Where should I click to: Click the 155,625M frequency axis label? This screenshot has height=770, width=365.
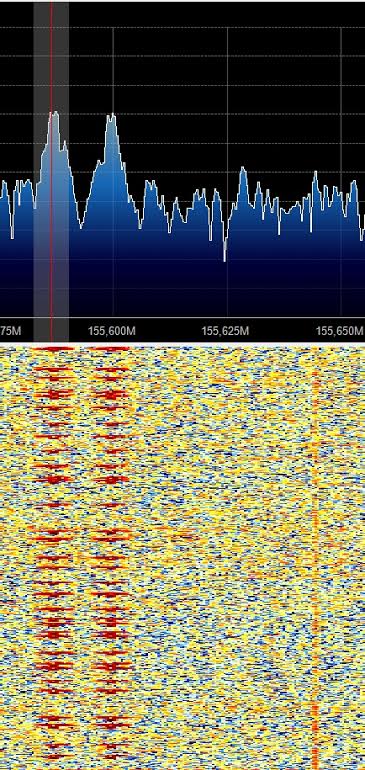tap(225, 331)
